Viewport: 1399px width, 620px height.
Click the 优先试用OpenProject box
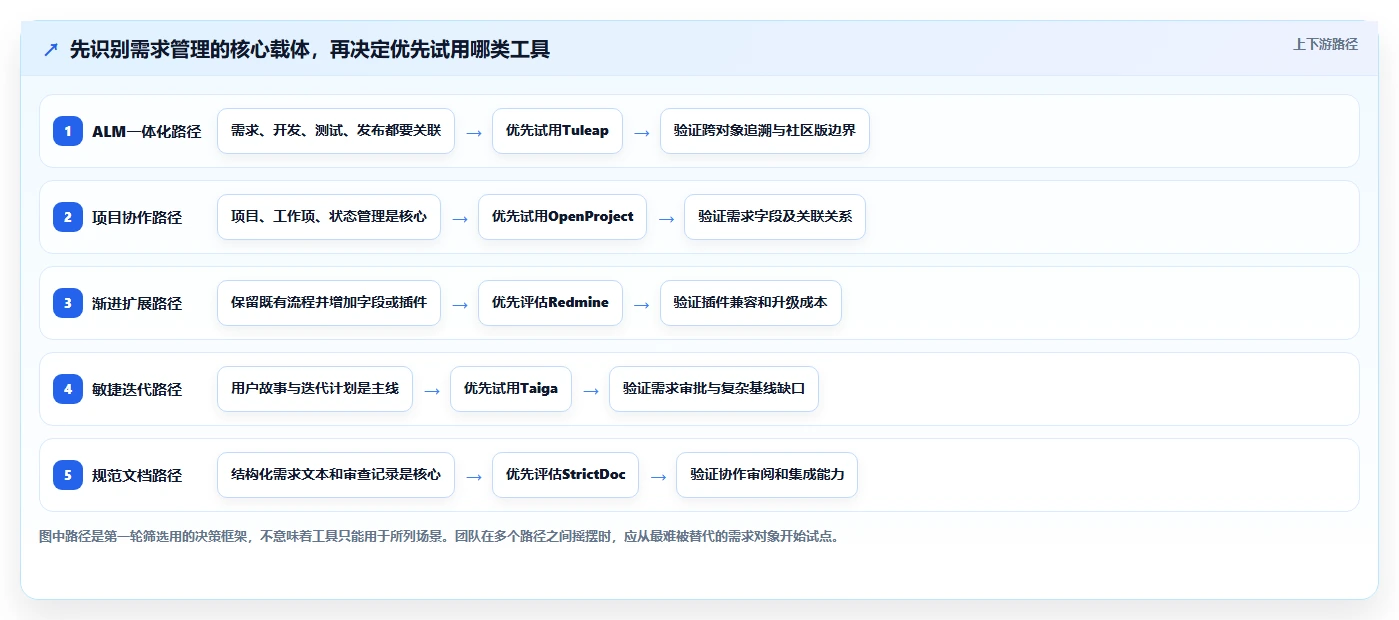pos(563,217)
